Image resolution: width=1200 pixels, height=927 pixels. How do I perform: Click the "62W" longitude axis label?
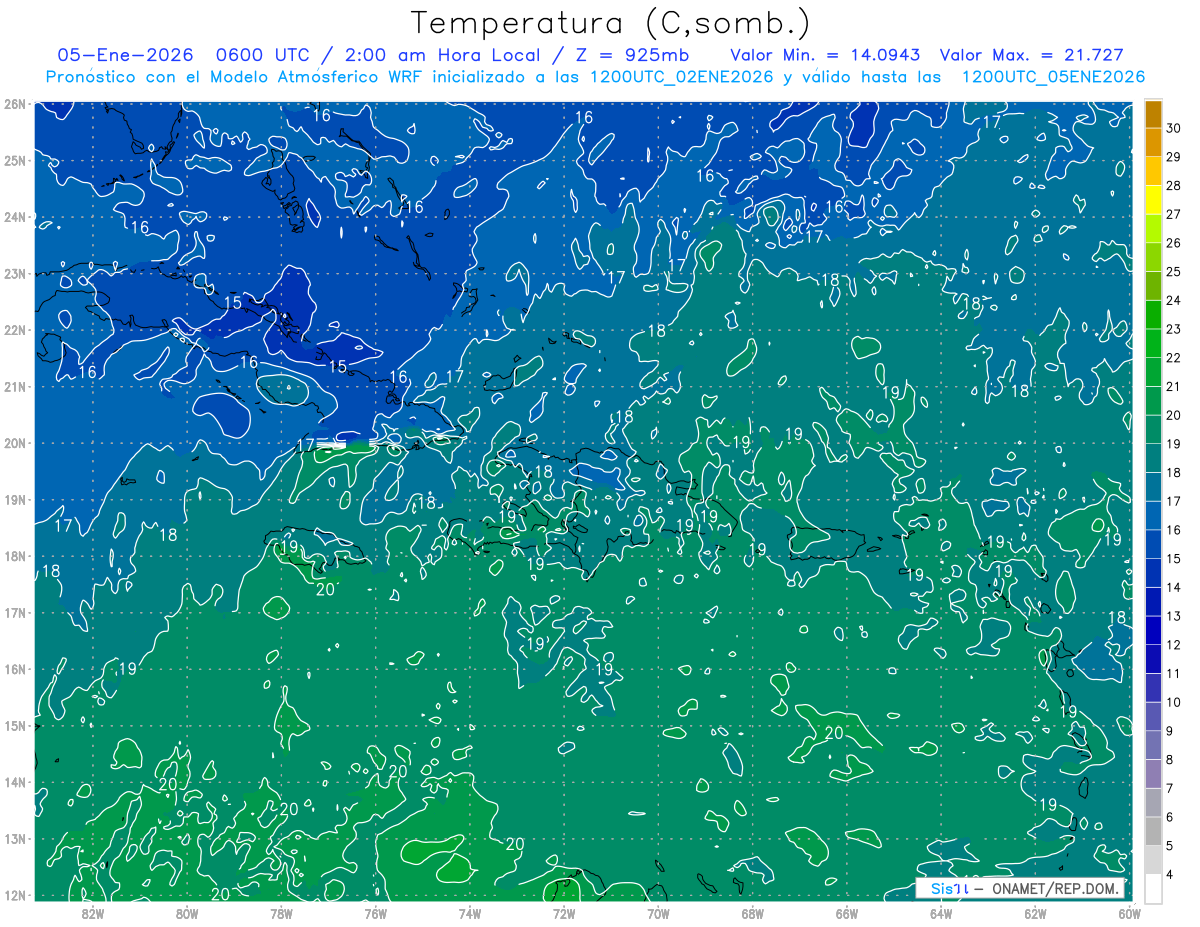[1035, 913]
